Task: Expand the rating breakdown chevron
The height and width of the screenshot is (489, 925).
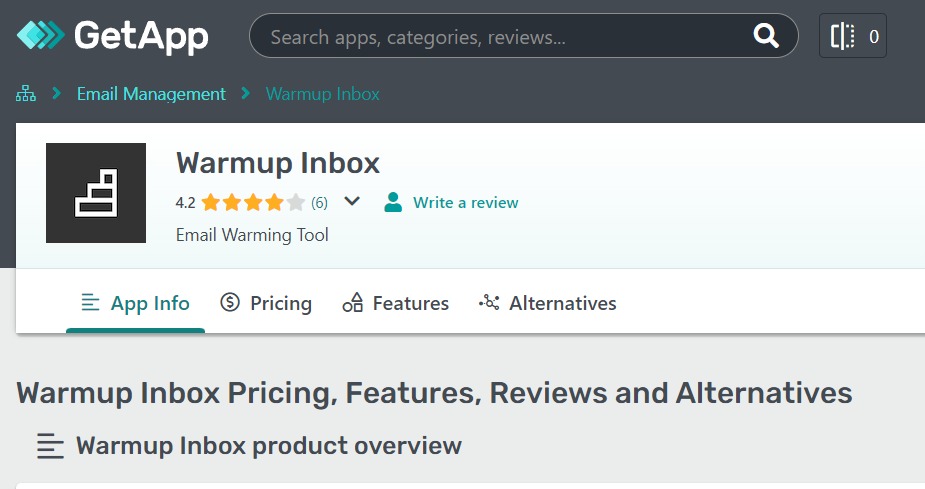Action: tap(352, 201)
